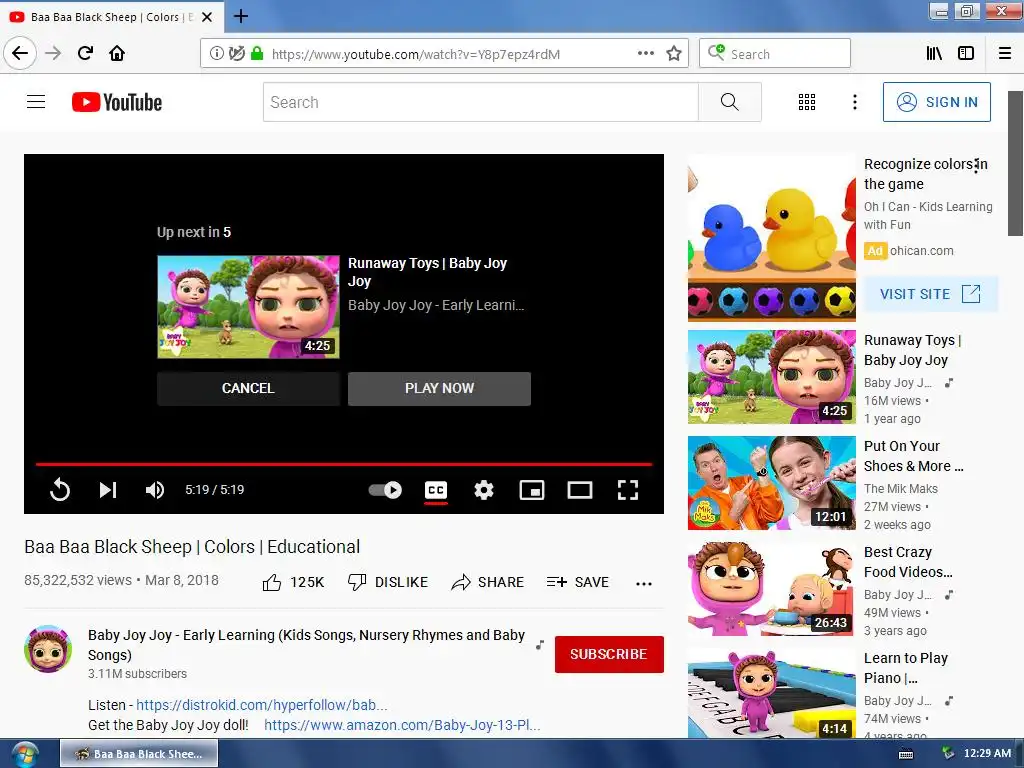Toggle the autoplay switch in player
Viewport: 1024px width, 768px height.
point(385,490)
